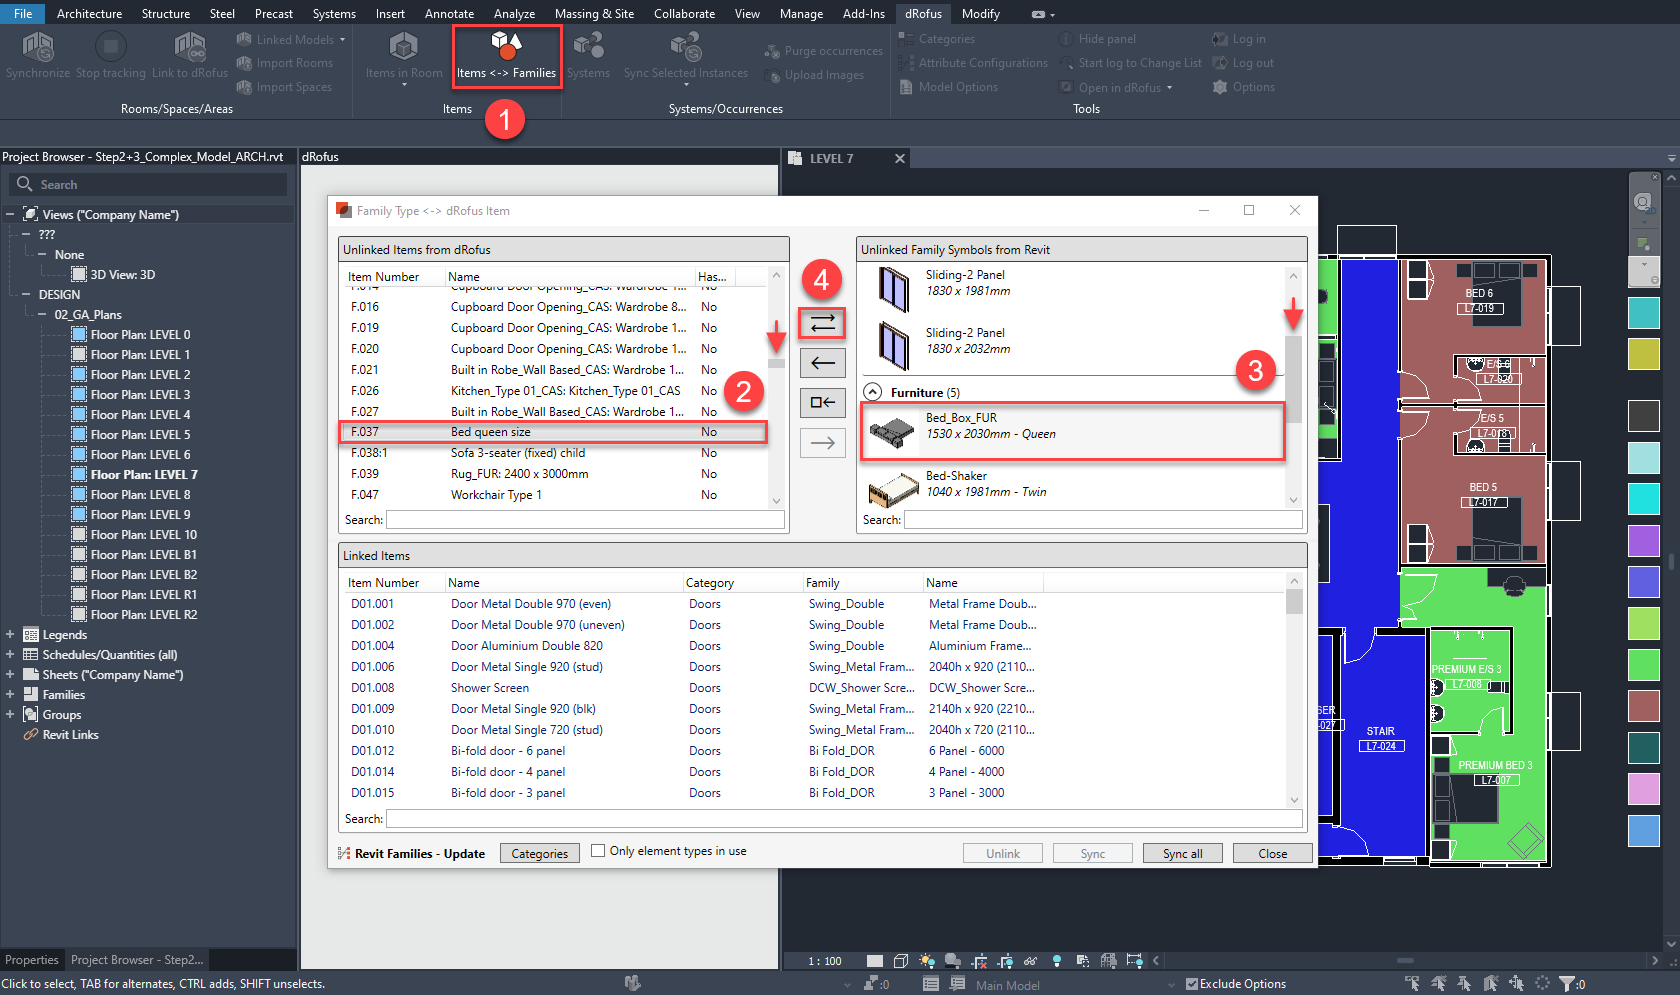Screen dimensions: 1680x995
Task: Click the Unlink button
Action: [1002, 853]
